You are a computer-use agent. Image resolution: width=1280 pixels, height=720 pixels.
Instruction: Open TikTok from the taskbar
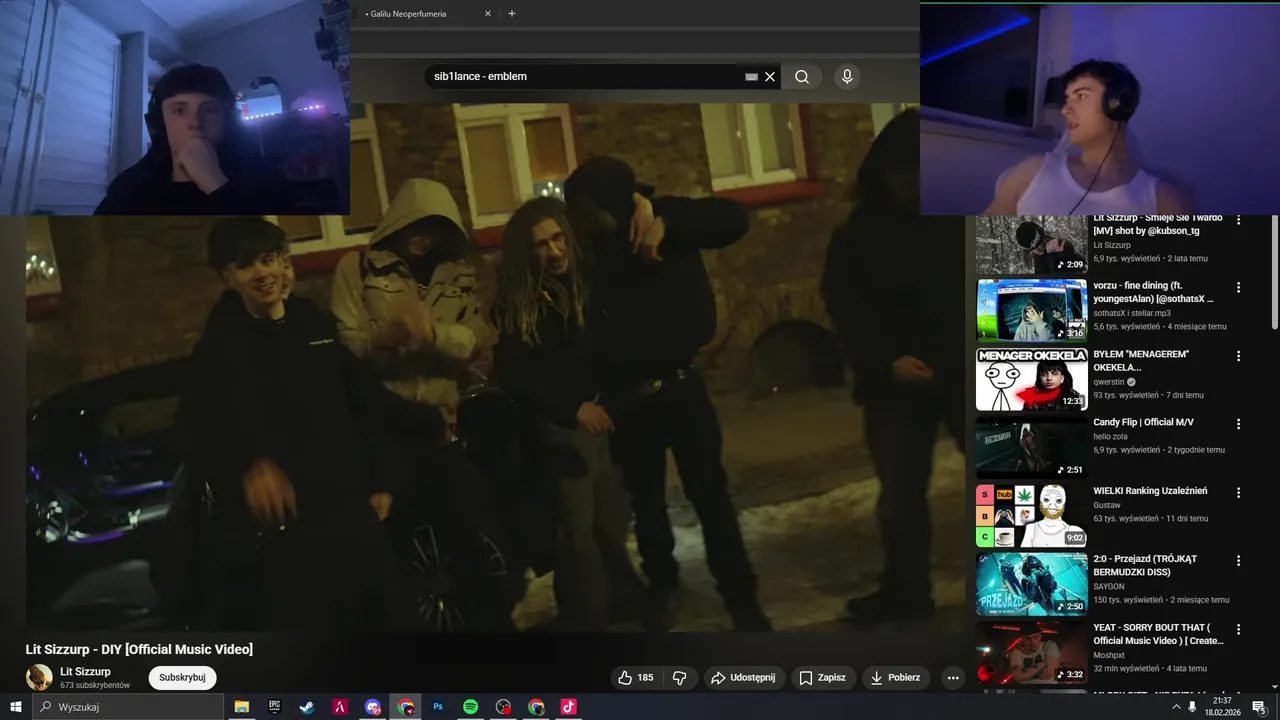point(568,707)
